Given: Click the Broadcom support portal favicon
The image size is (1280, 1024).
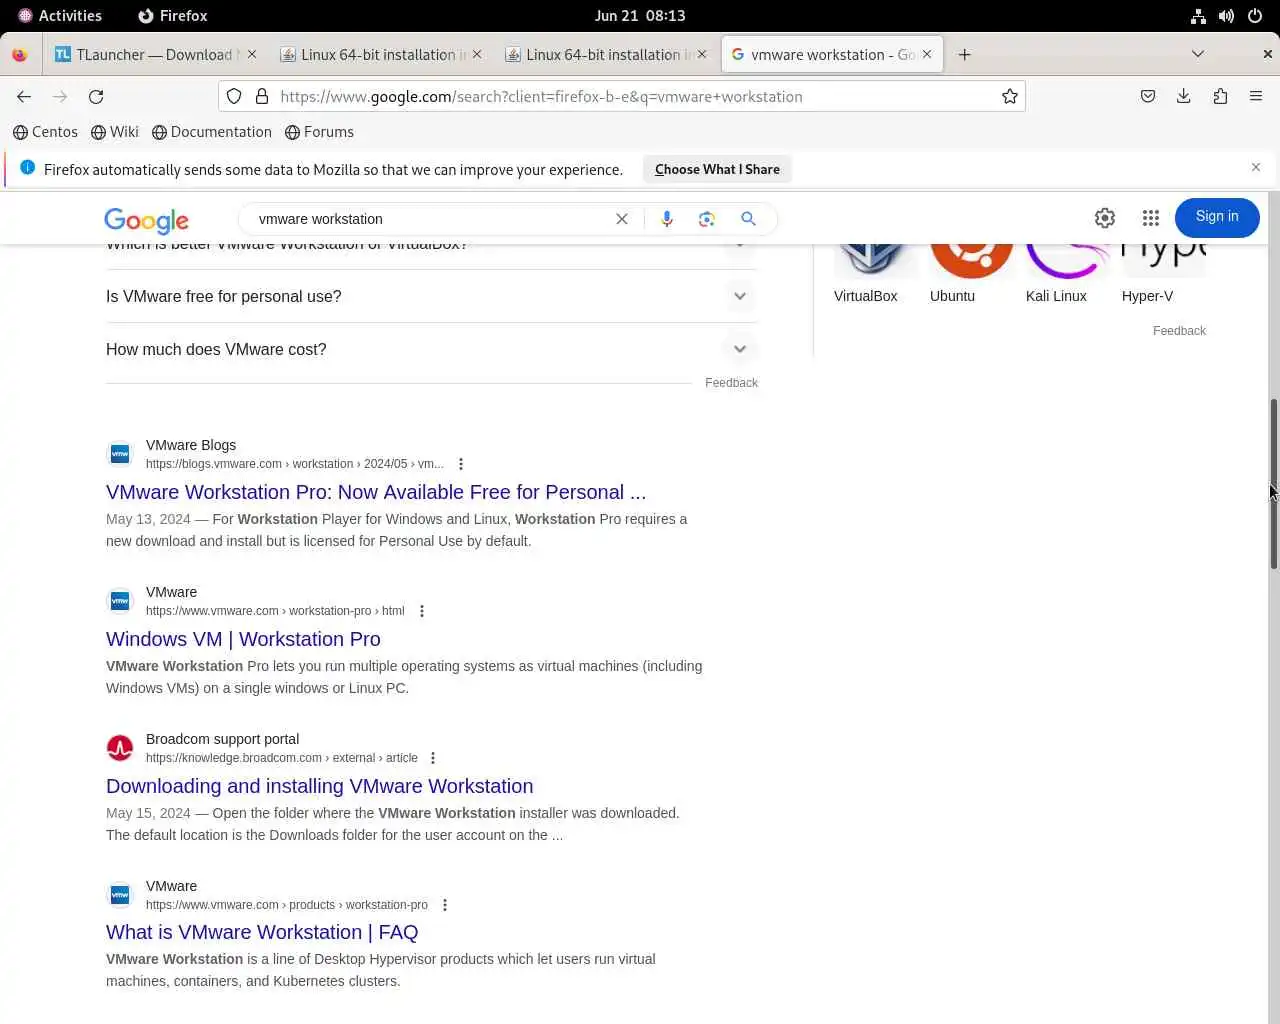Looking at the screenshot, I should click(x=120, y=748).
